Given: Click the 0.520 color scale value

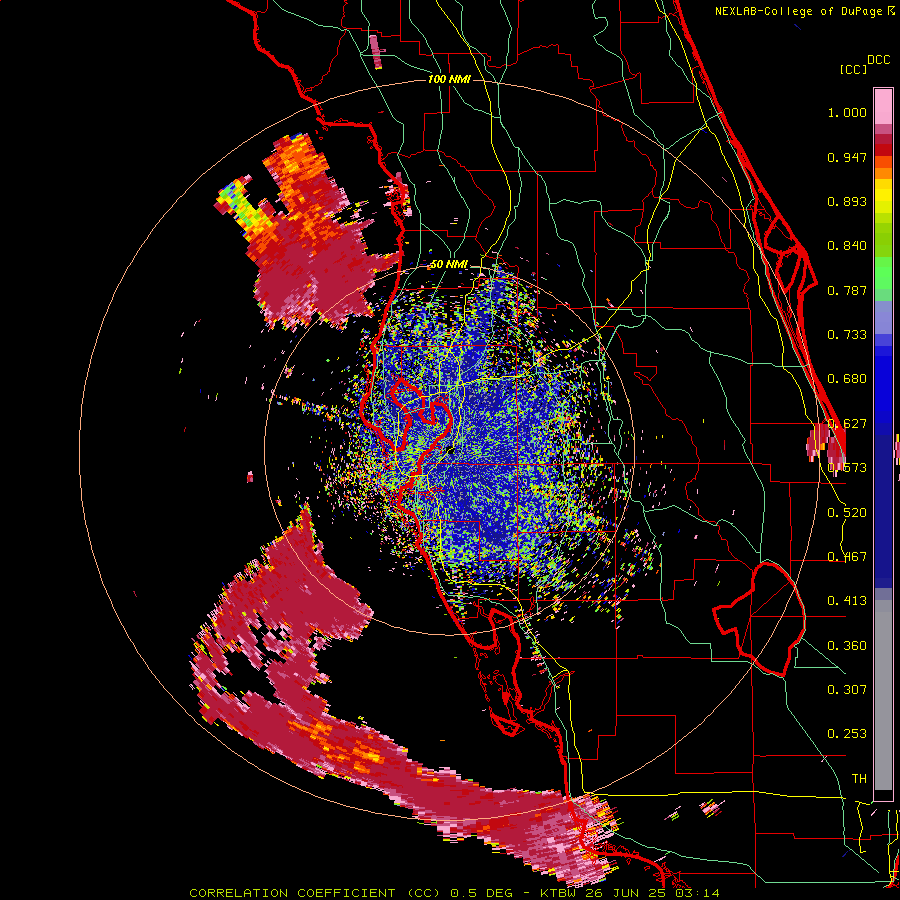Looking at the screenshot, I should tap(847, 513).
